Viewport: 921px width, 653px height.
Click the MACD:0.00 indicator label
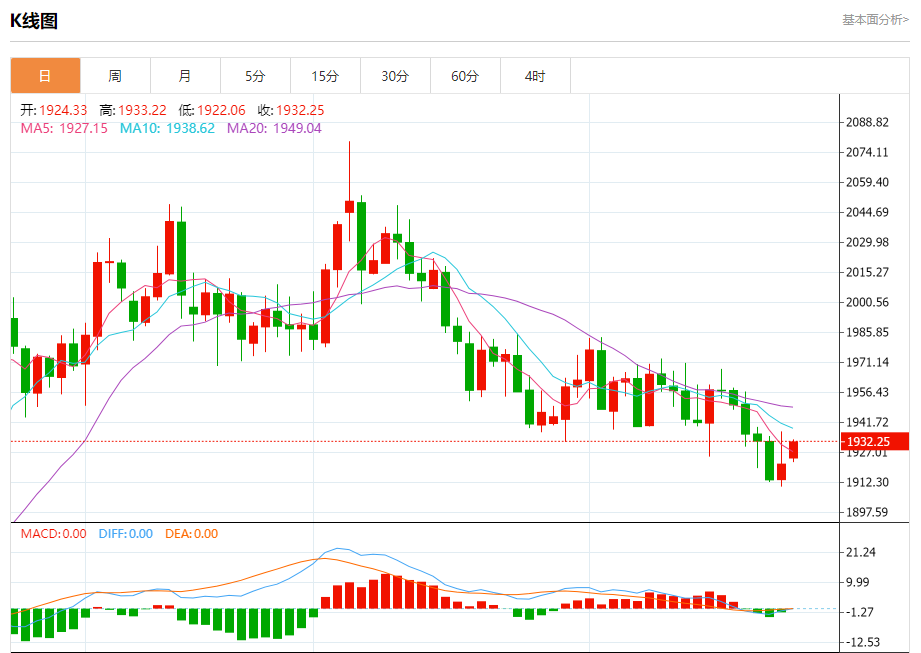53,534
